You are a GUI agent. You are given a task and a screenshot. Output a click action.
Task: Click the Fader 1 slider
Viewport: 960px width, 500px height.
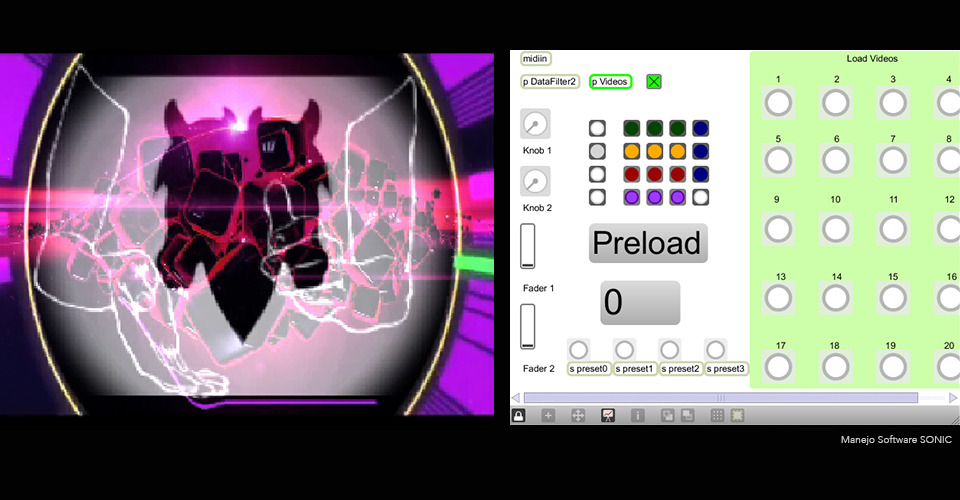[528, 246]
